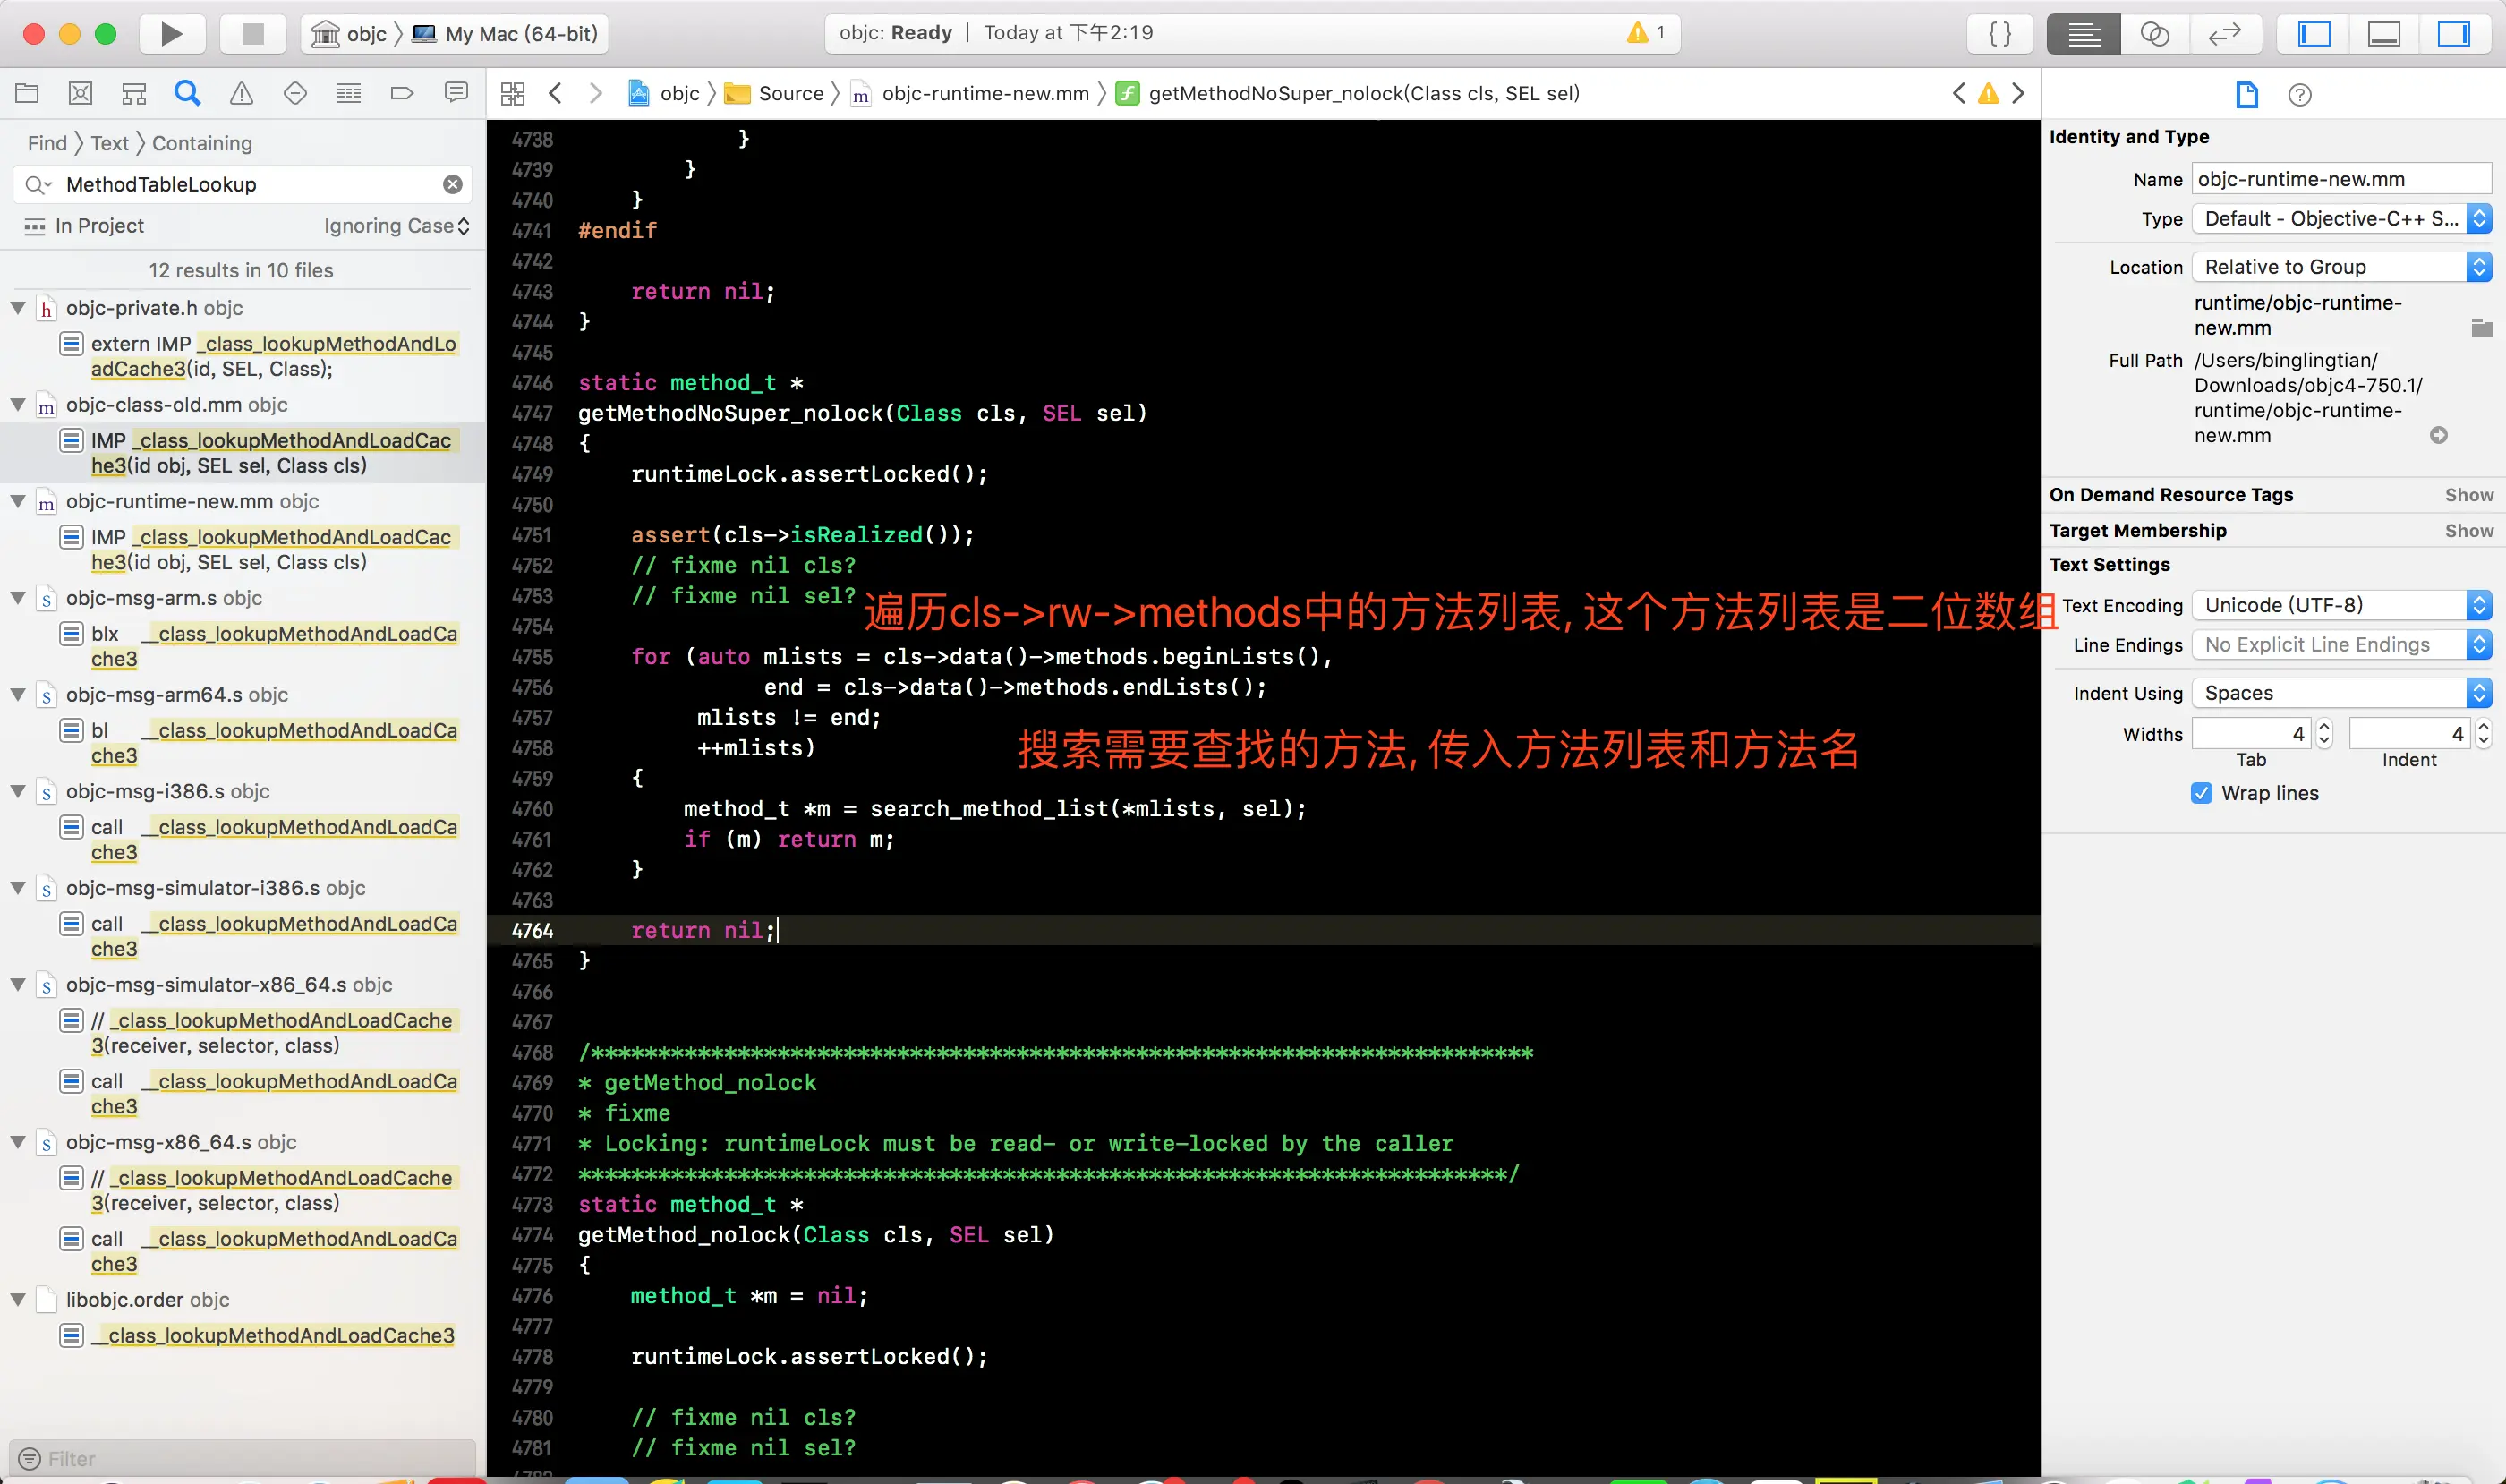Hide the right Utilities panel
Image resolution: width=2506 pixels, height=1484 pixels.
tap(2453, 34)
